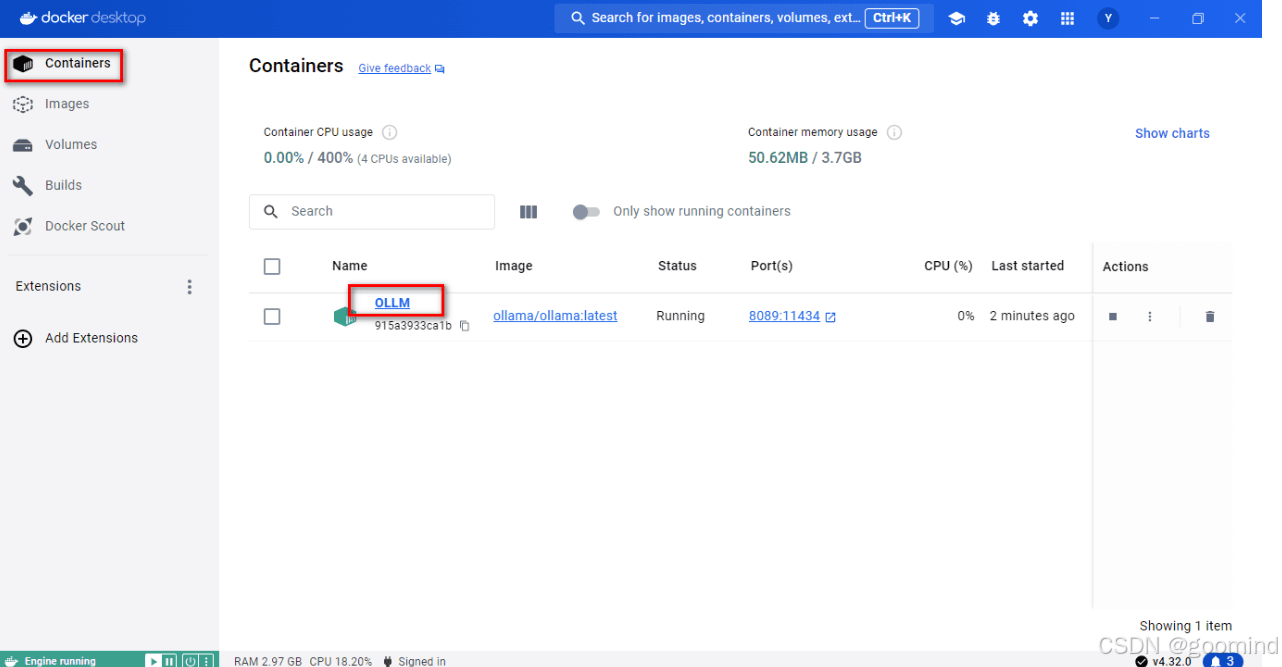Sort by the Name column header
The height and width of the screenshot is (667, 1282).
[350, 266]
